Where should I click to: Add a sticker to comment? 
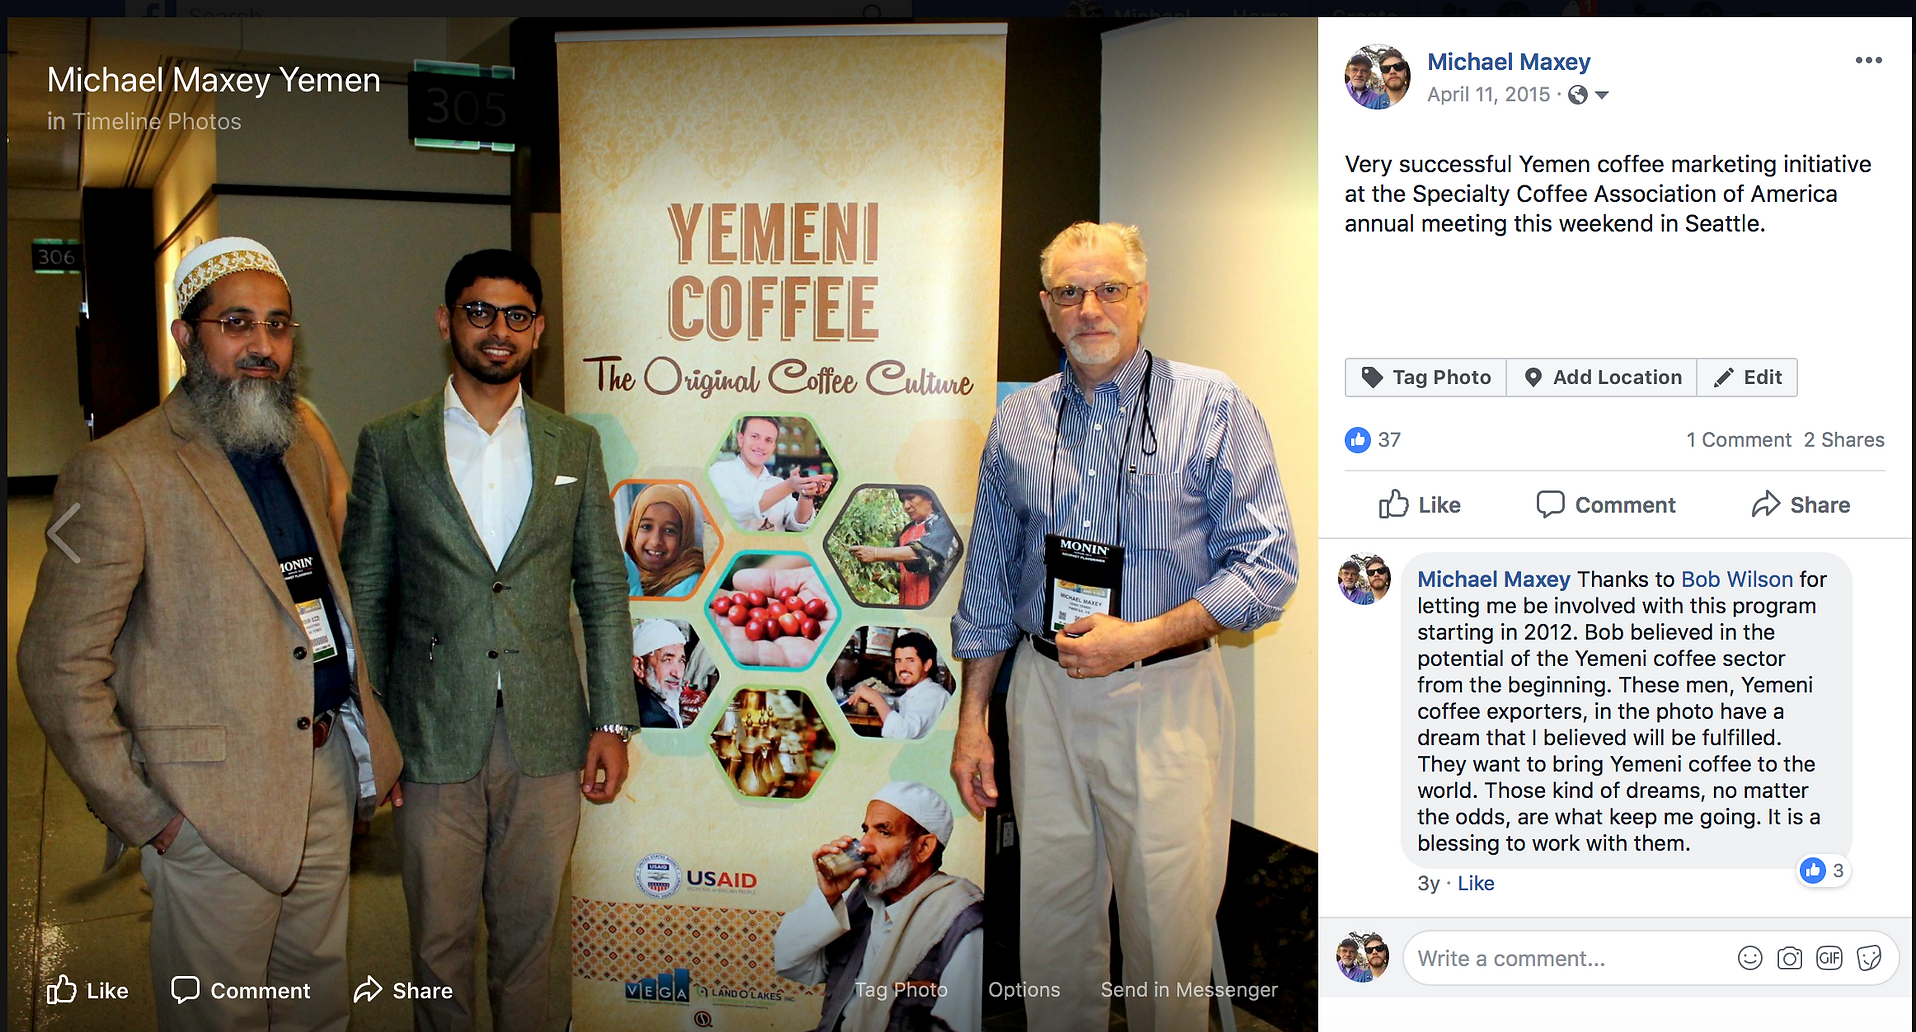[x=1869, y=958]
